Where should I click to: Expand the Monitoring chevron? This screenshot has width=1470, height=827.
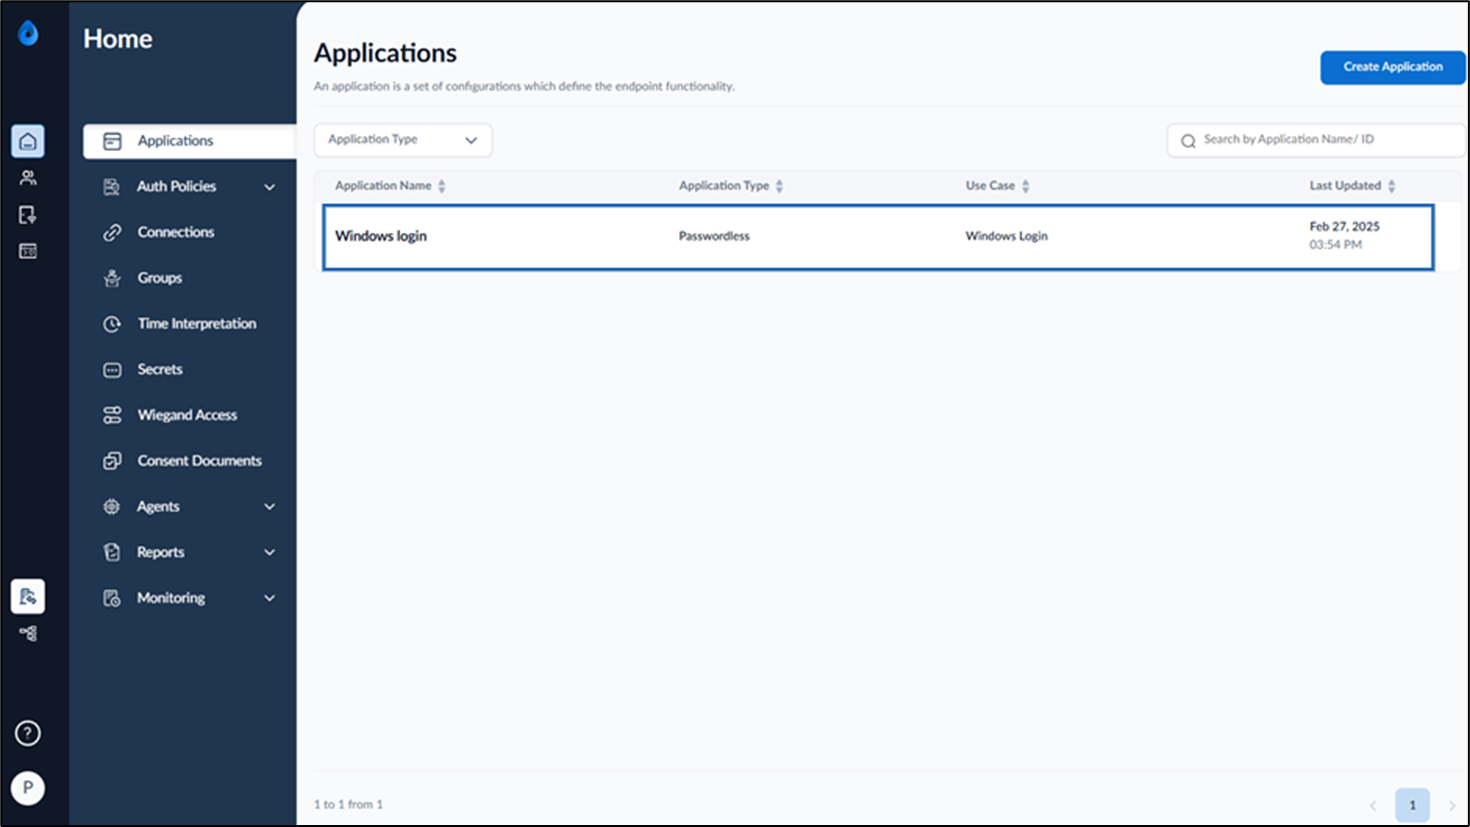point(269,598)
